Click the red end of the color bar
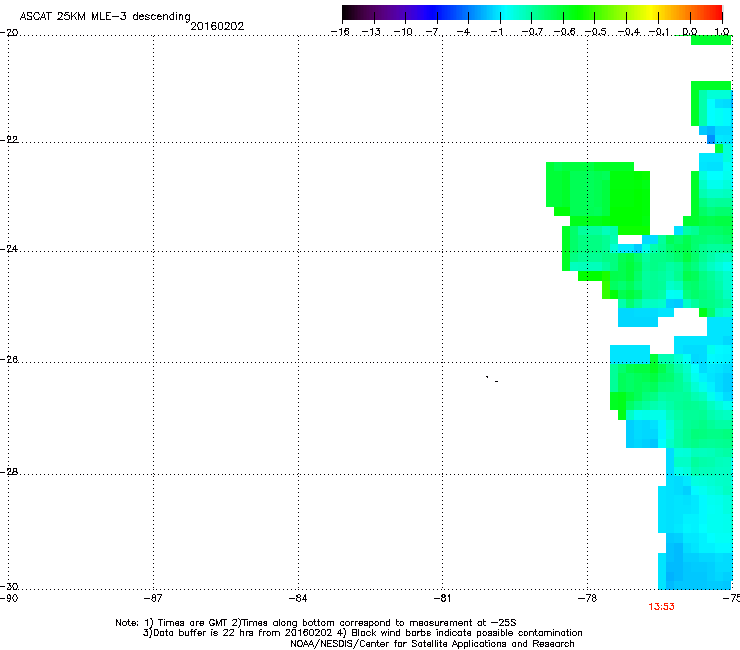 (714, 12)
